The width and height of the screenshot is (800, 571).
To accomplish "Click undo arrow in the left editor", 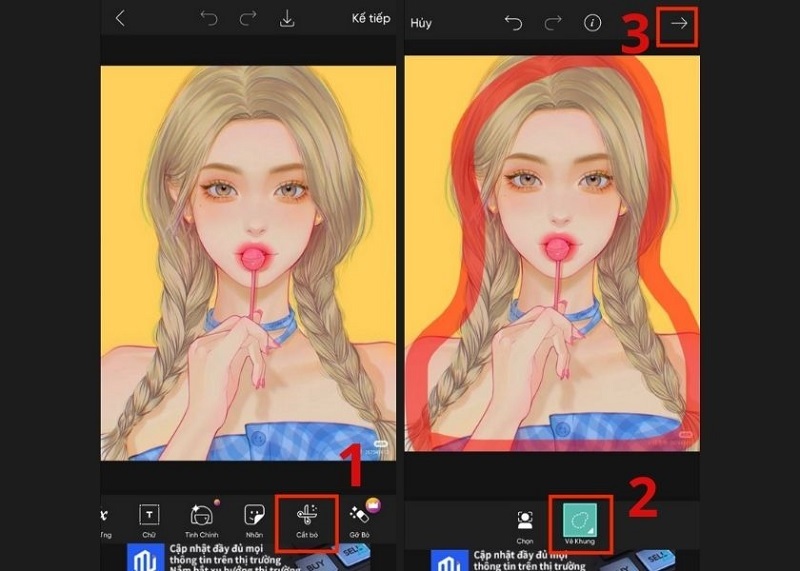I will tap(209, 19).
